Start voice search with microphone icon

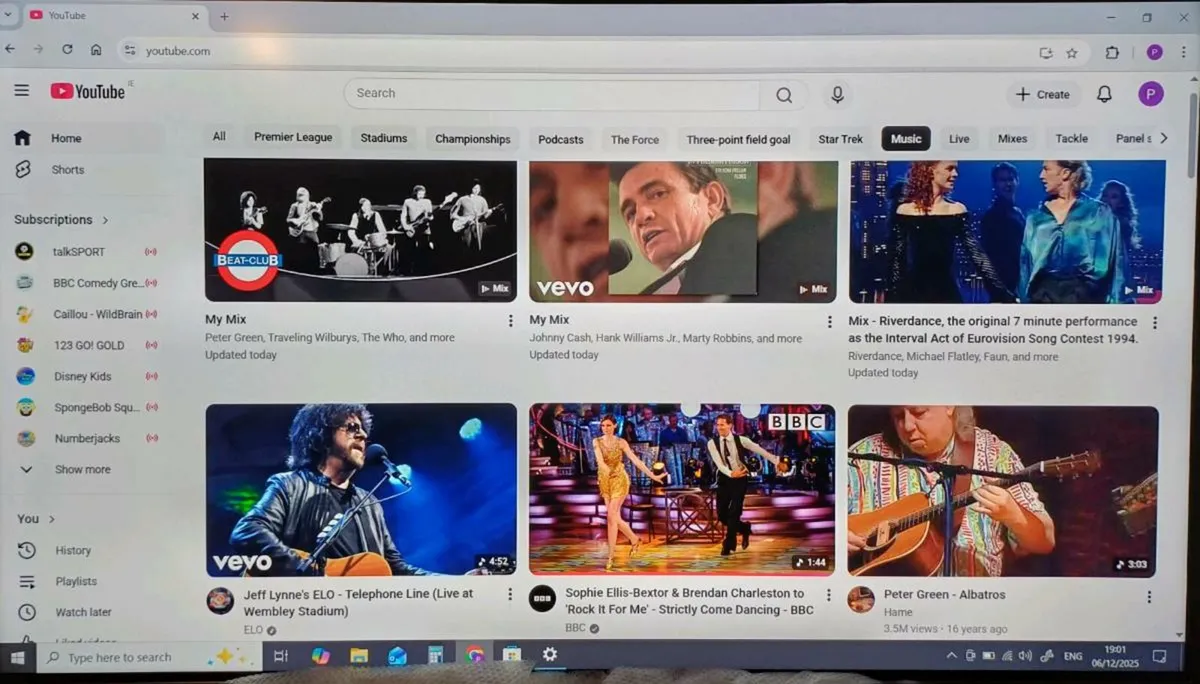click(x=838, y=94)
